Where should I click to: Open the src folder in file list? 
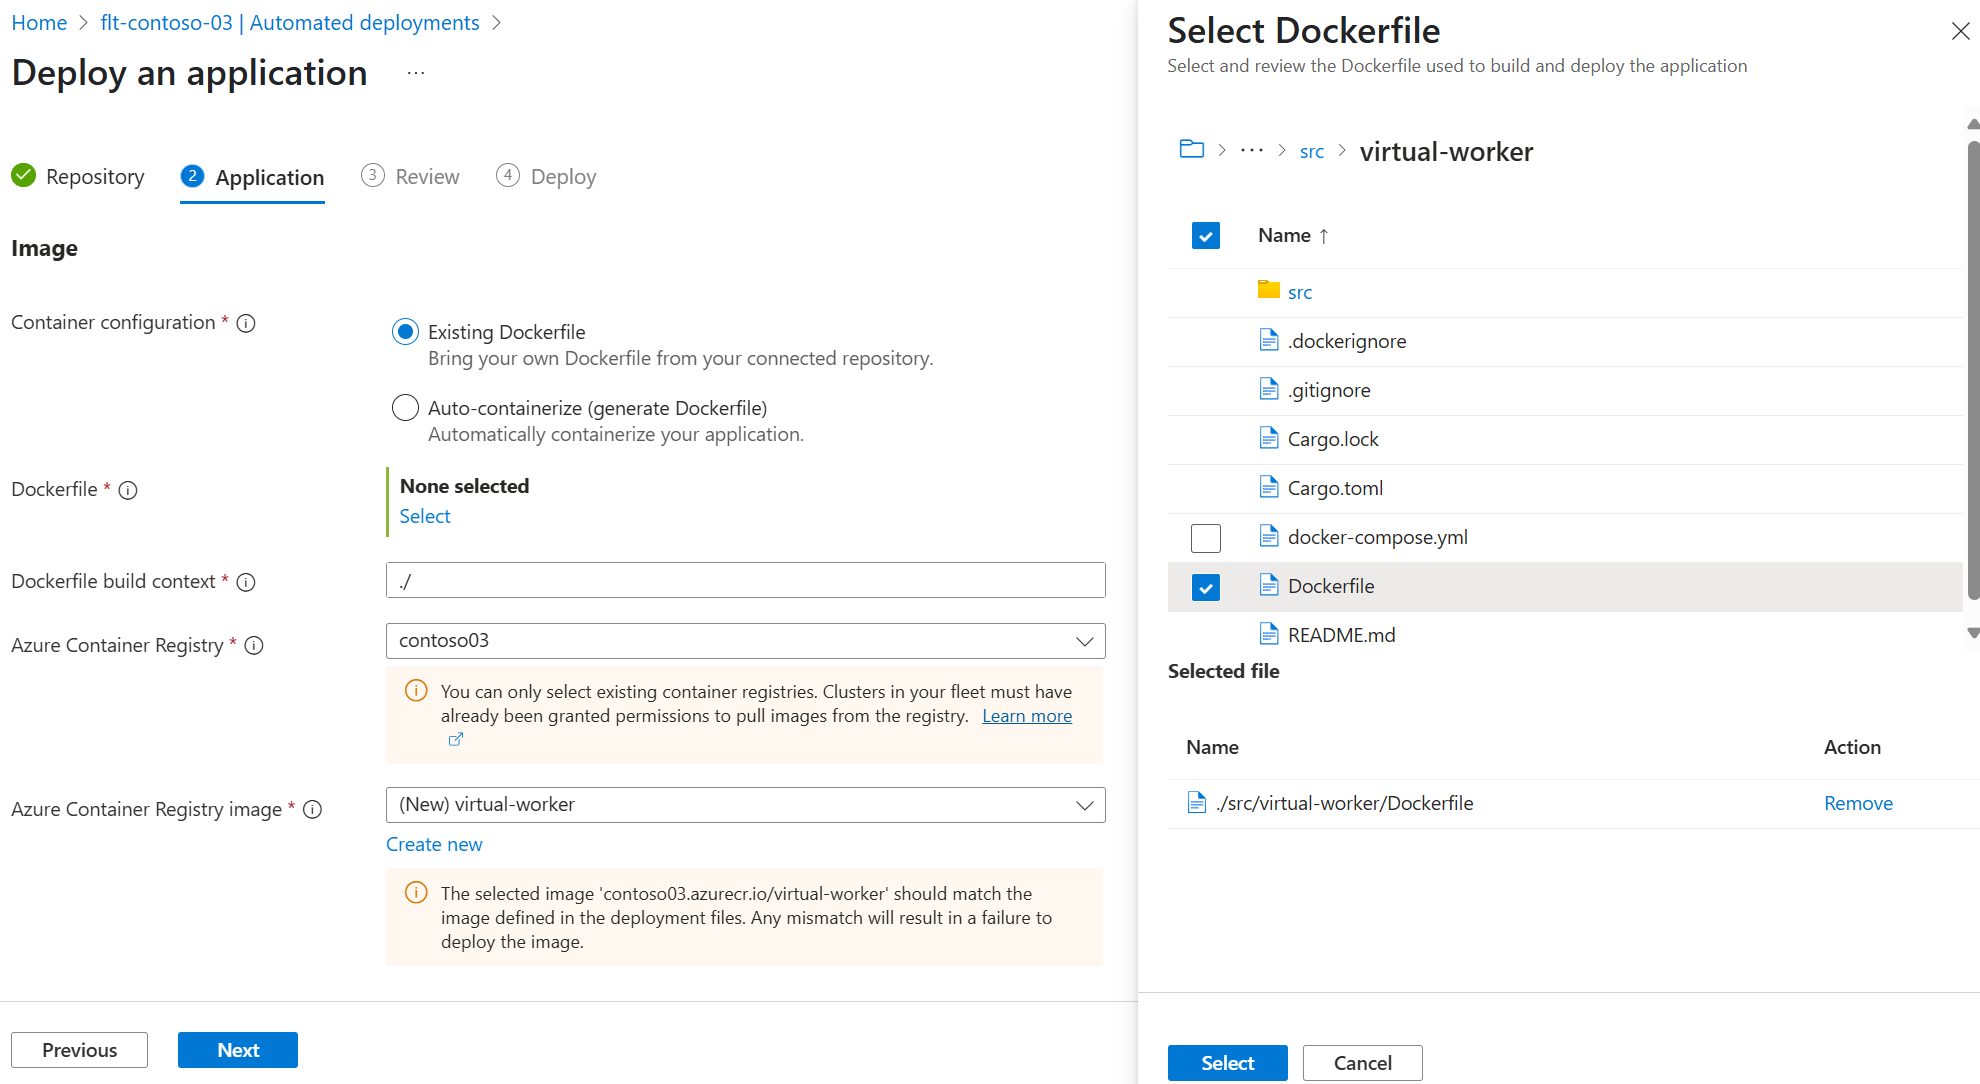[1299, 292]
